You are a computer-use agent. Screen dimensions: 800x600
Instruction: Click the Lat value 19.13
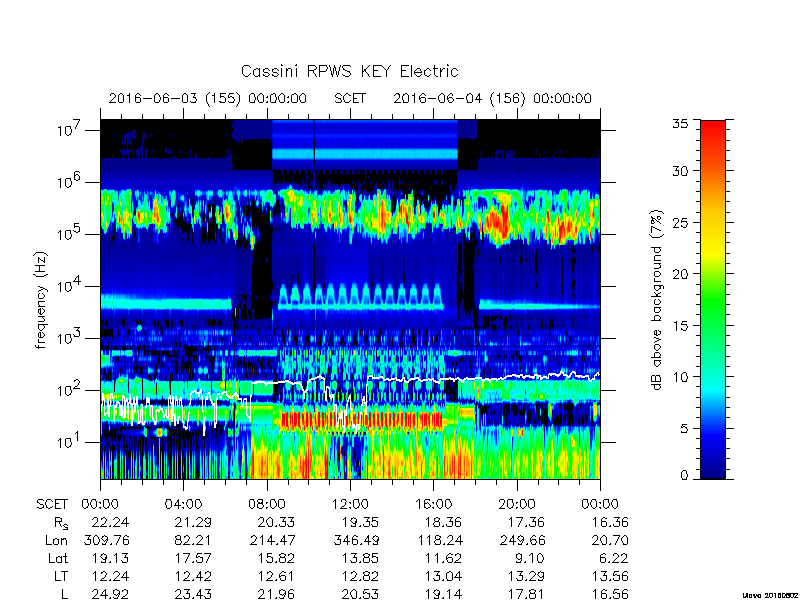(110, 558)
